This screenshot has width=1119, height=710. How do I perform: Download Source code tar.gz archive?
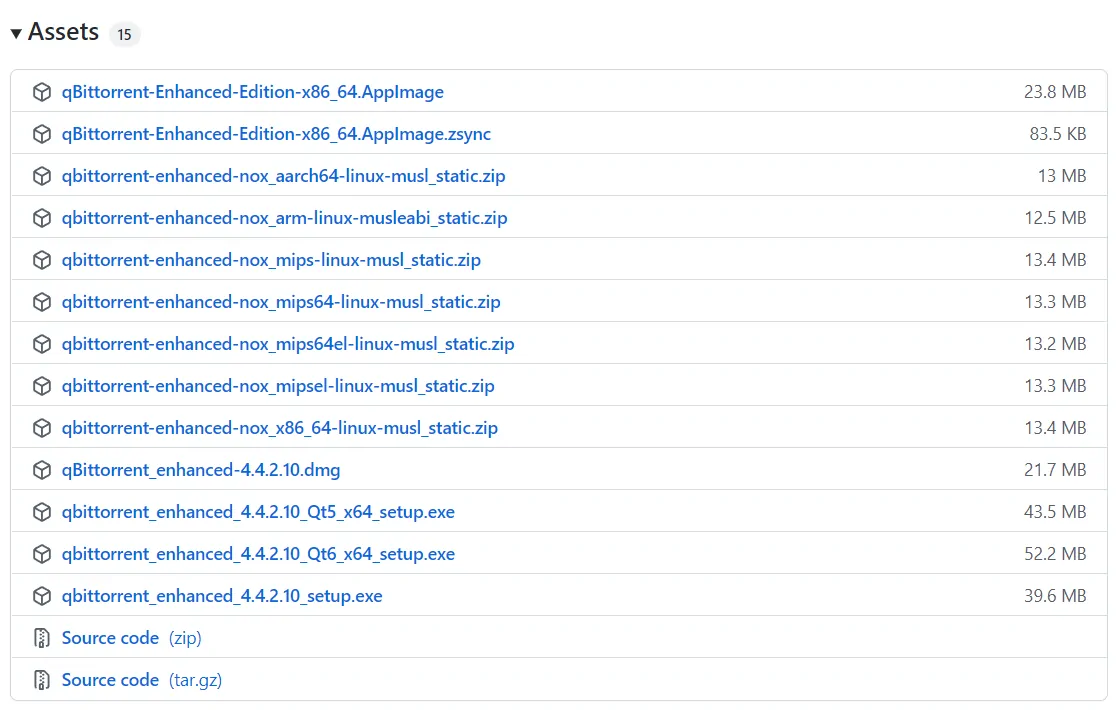coord(142,680)
